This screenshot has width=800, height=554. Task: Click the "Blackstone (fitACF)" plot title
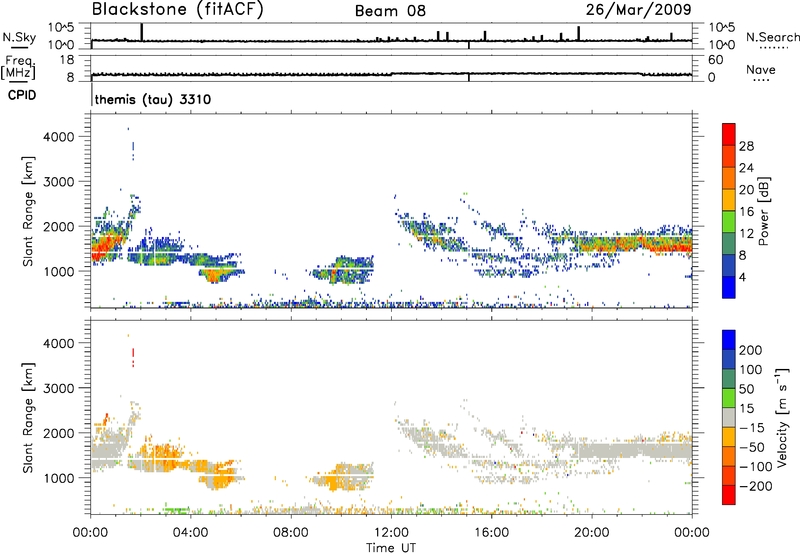point(178,9)
